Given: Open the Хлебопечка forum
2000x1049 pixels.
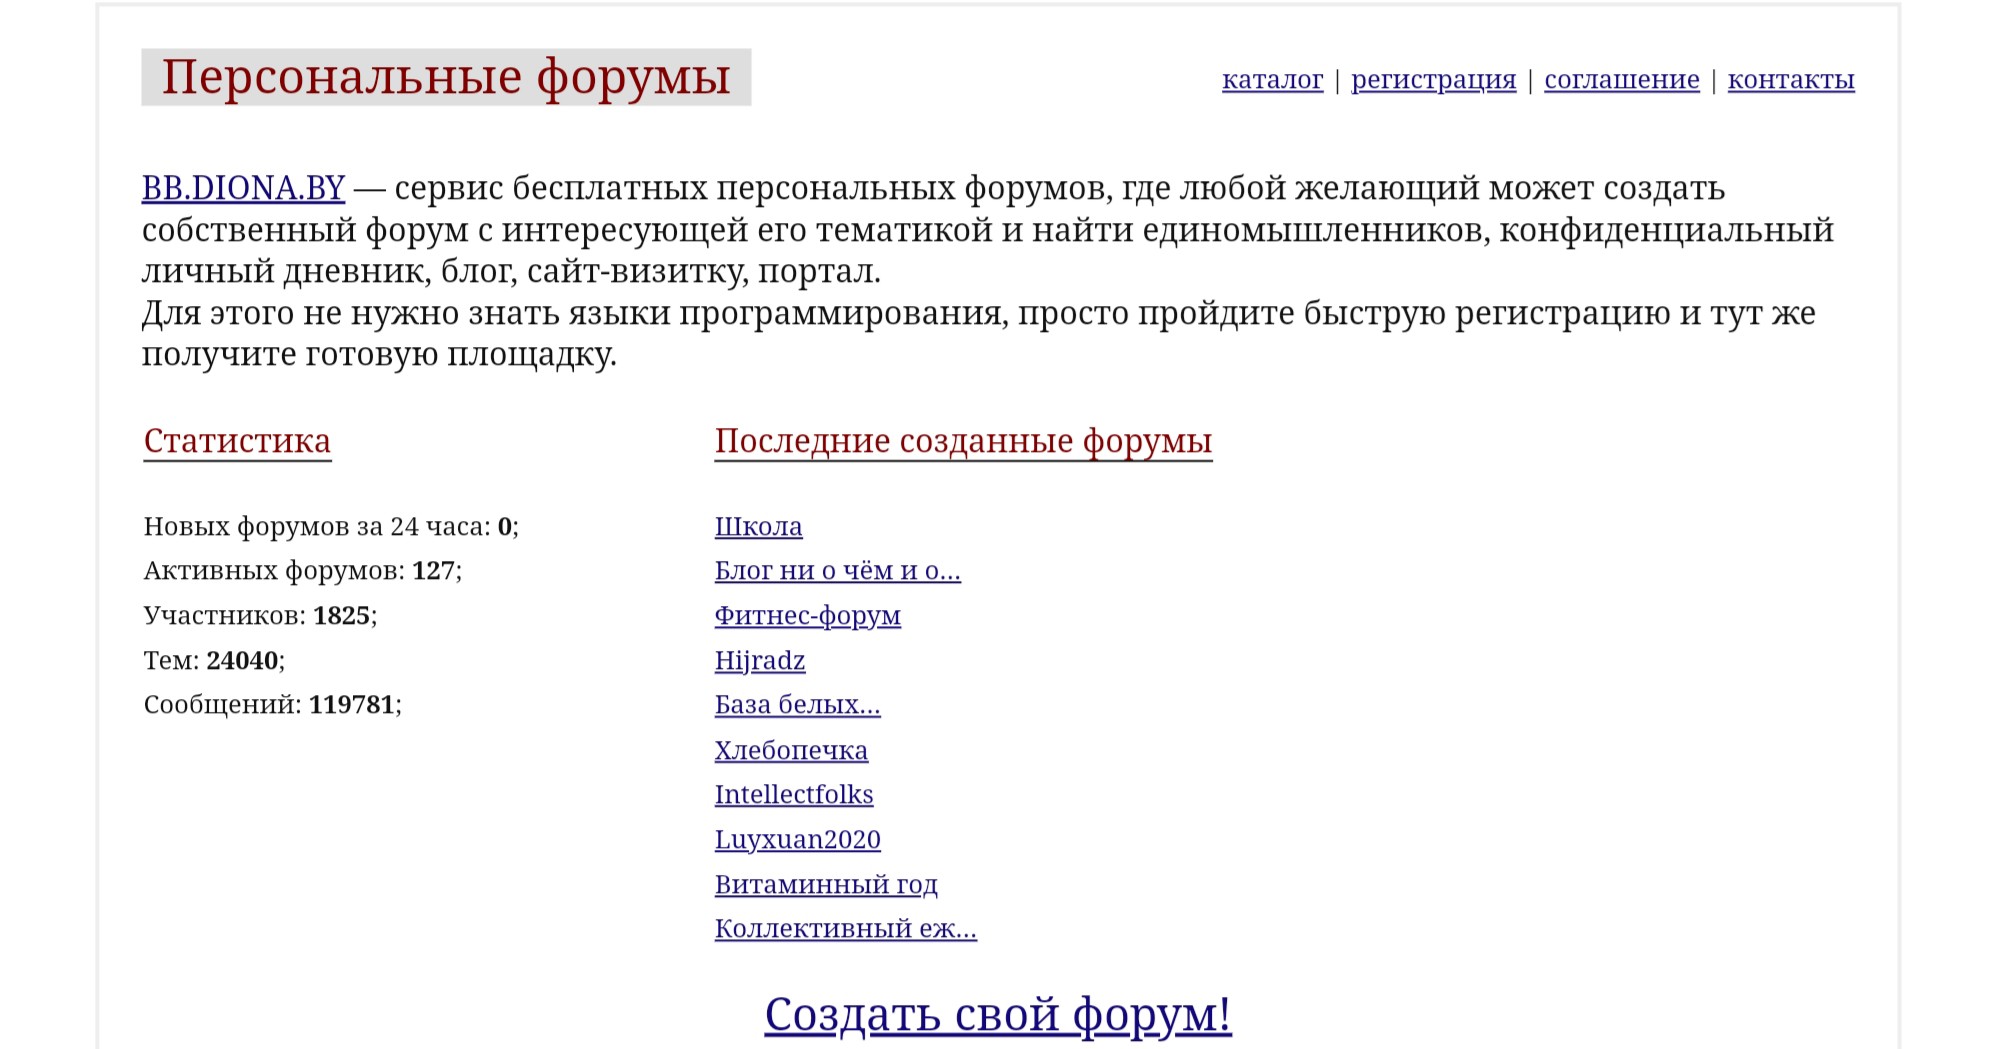Looking at the screenshot, I should tap(791, 750).
